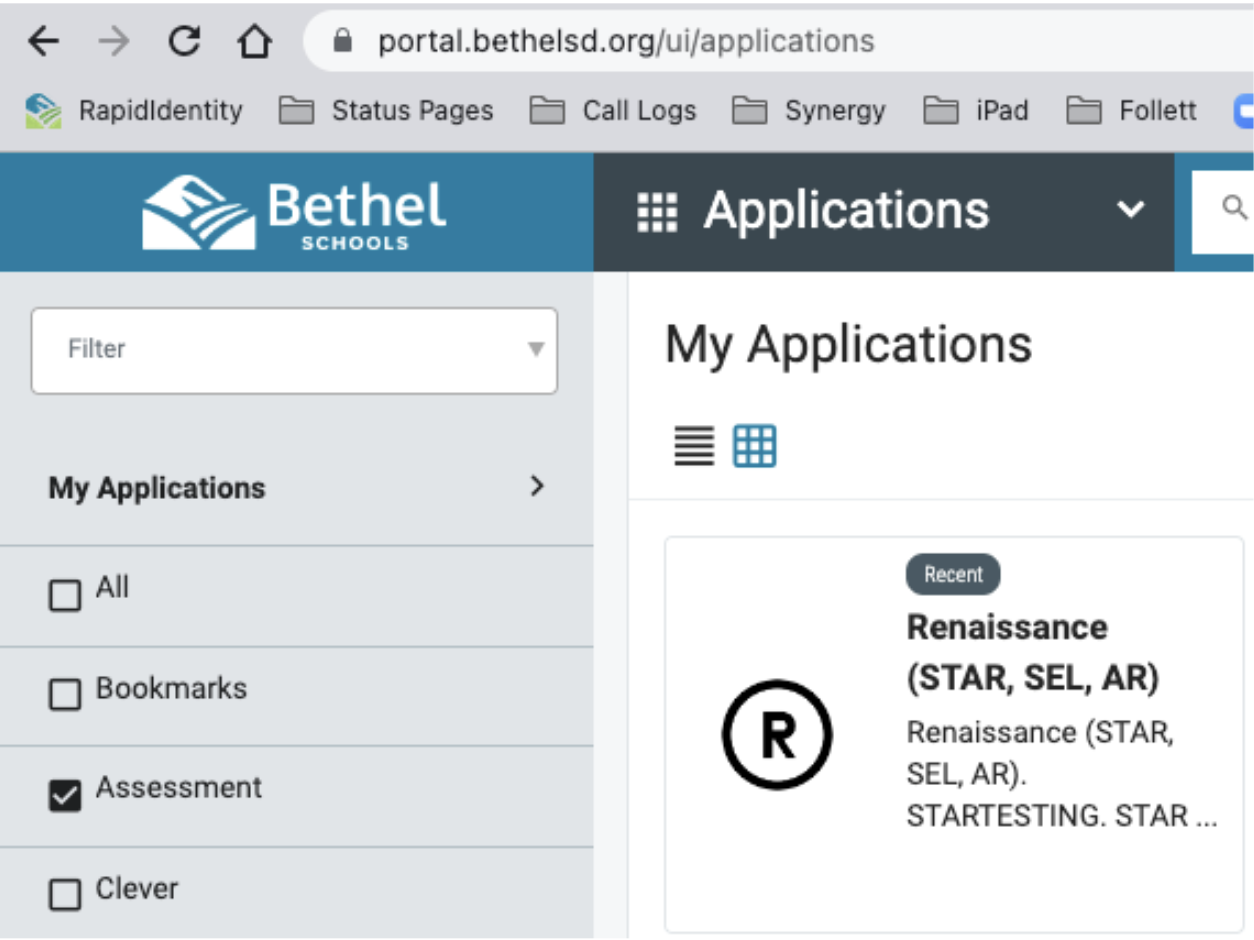Image resolution: width=1254 pixels, height=940 pixels.
Task: Check the All checkbox
Action: 65,596
